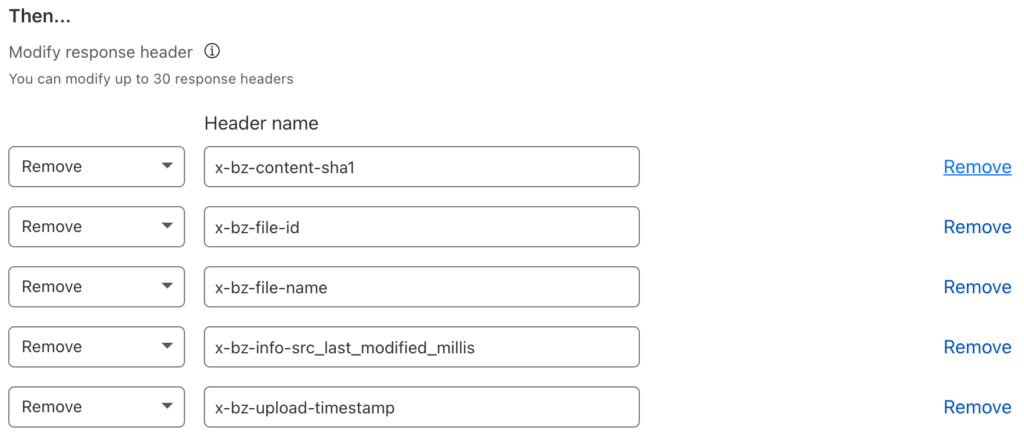Click the x-bz-content-sha1 header name field
The width and height of the screenshot is (1024, 437).
421,167
